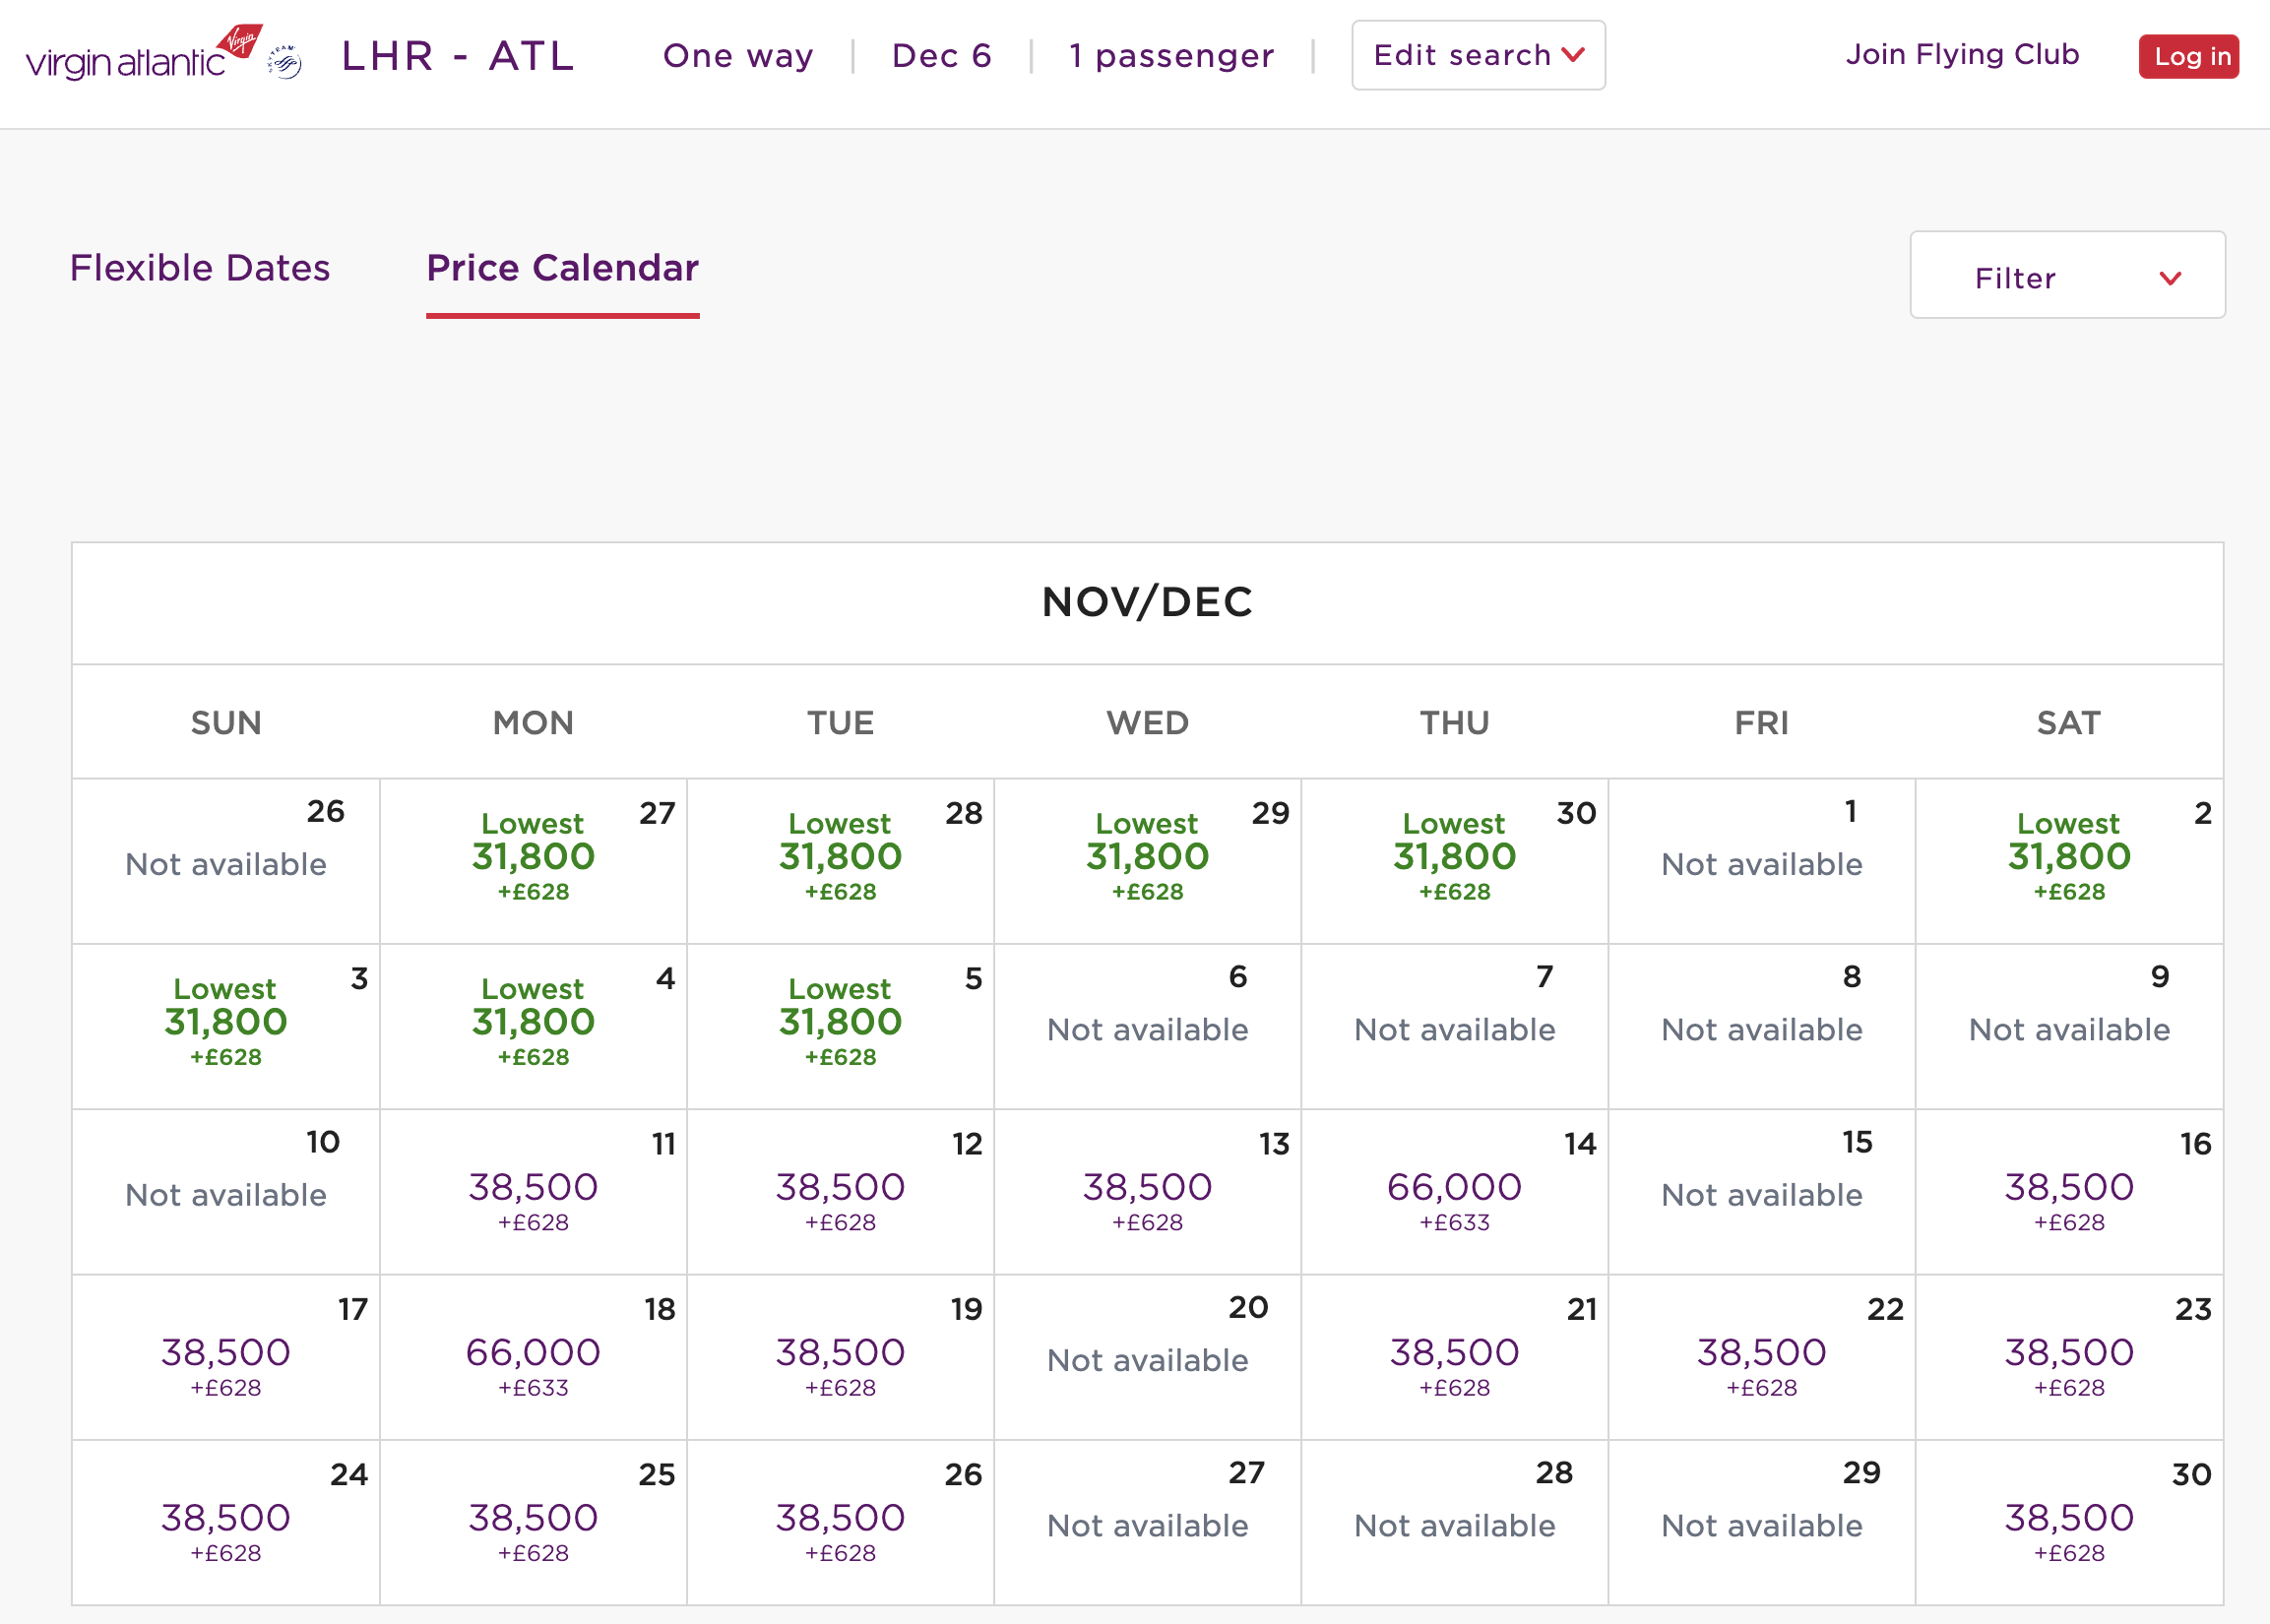The height and width of the screenshot is (1624, 2270).
Task: Select Saturday Dec 2 lowest fare
Action: click(2069, 861)
